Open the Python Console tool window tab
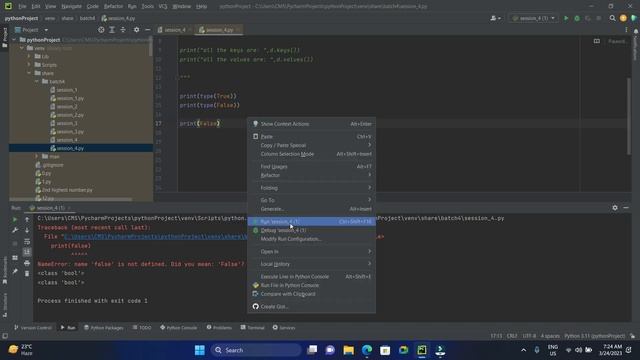 (178, 327)
